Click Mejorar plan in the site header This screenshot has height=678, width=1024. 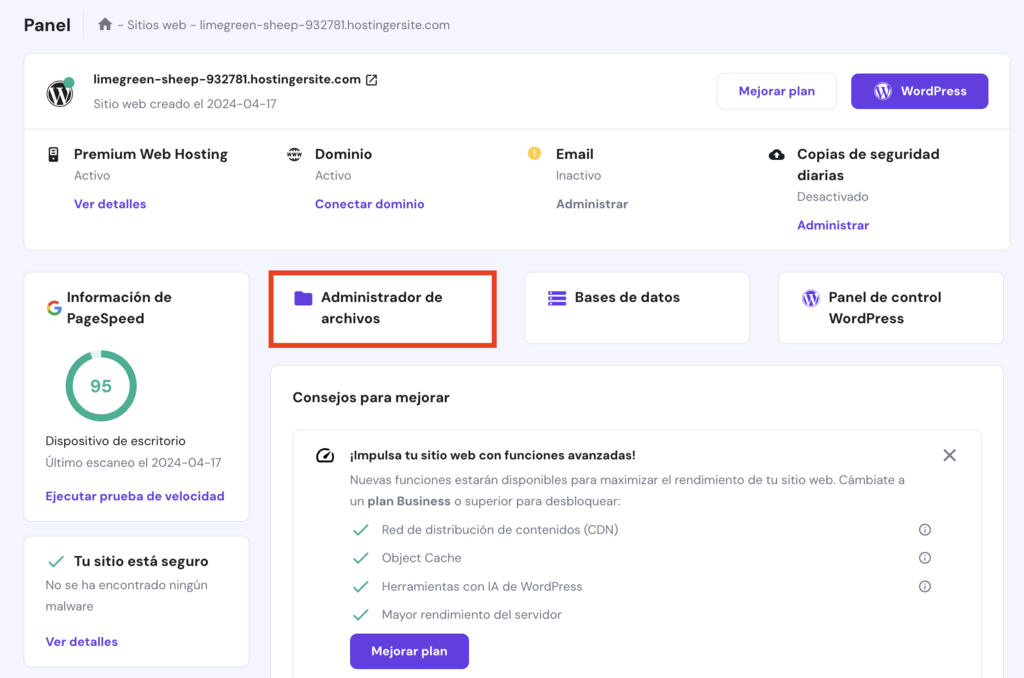coord(777,90)
